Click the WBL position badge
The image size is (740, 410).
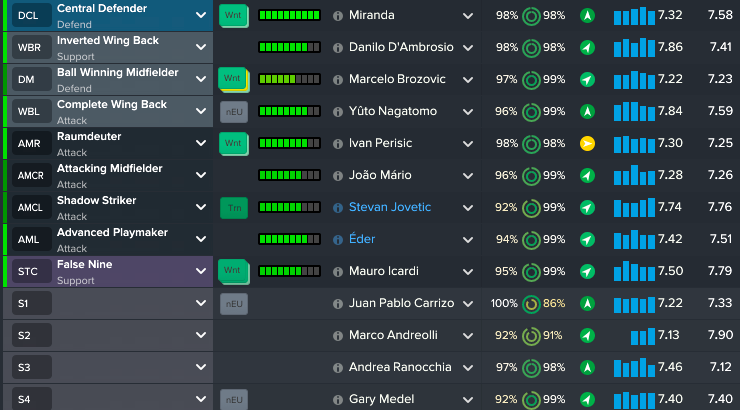click(29, 112)
